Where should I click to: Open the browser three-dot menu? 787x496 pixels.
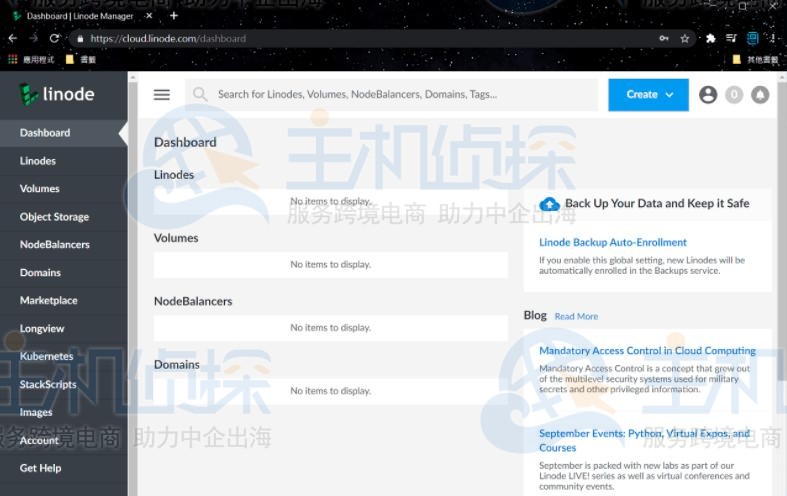pos(772,38)
